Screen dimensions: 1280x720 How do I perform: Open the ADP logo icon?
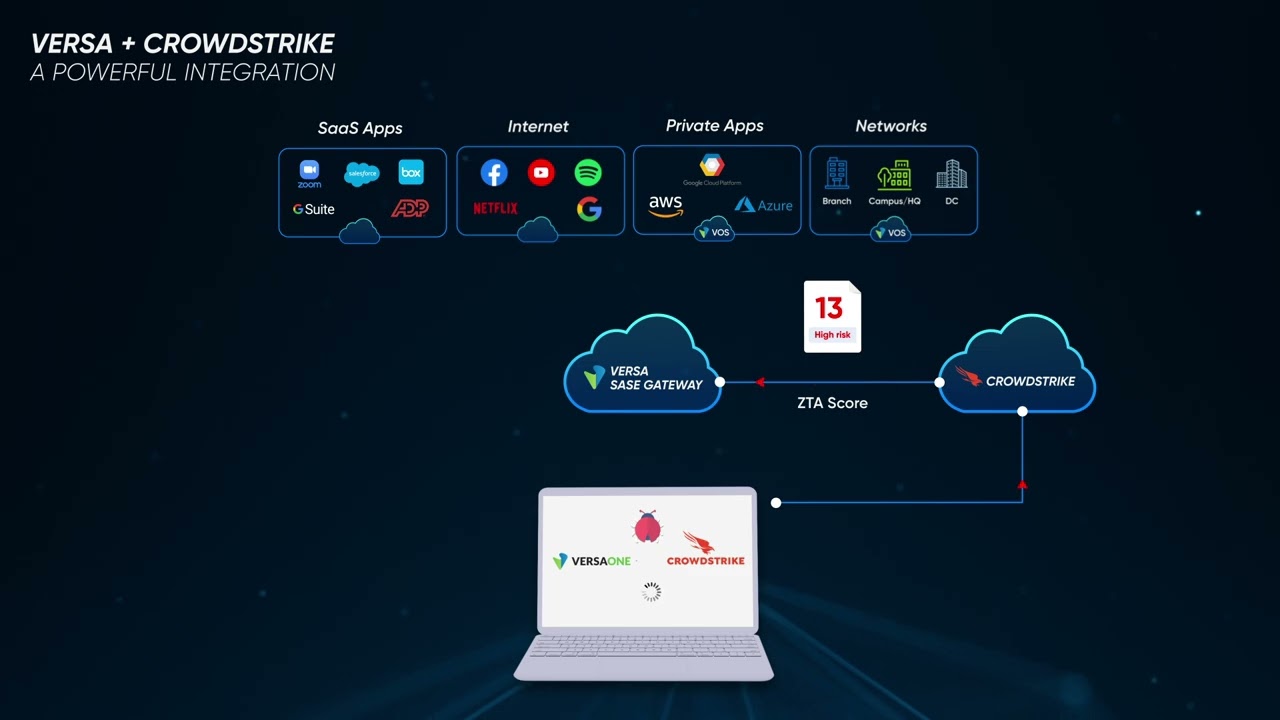click(409, 208)
